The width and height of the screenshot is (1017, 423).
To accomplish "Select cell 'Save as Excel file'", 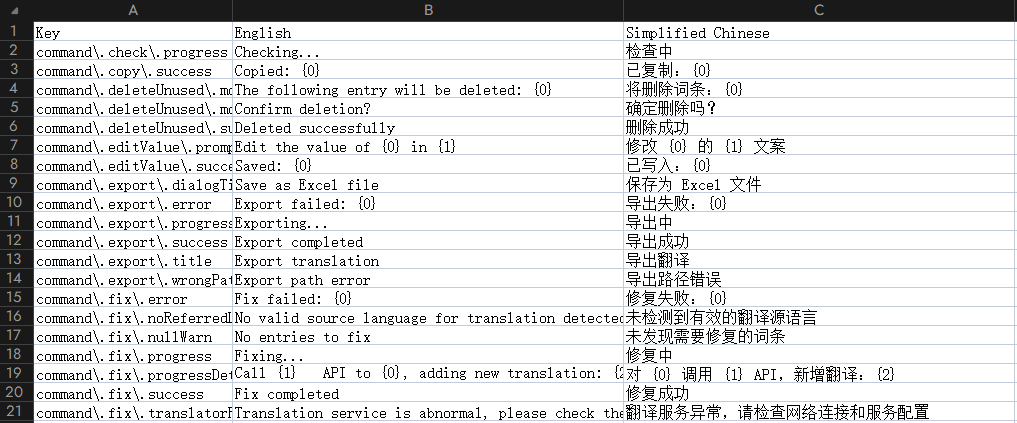I will (428, 184).
